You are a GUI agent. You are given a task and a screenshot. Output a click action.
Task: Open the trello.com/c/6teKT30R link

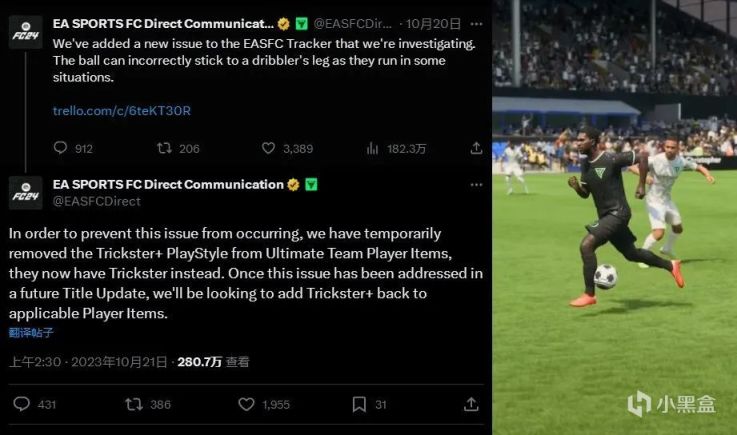tap(122, 111)
